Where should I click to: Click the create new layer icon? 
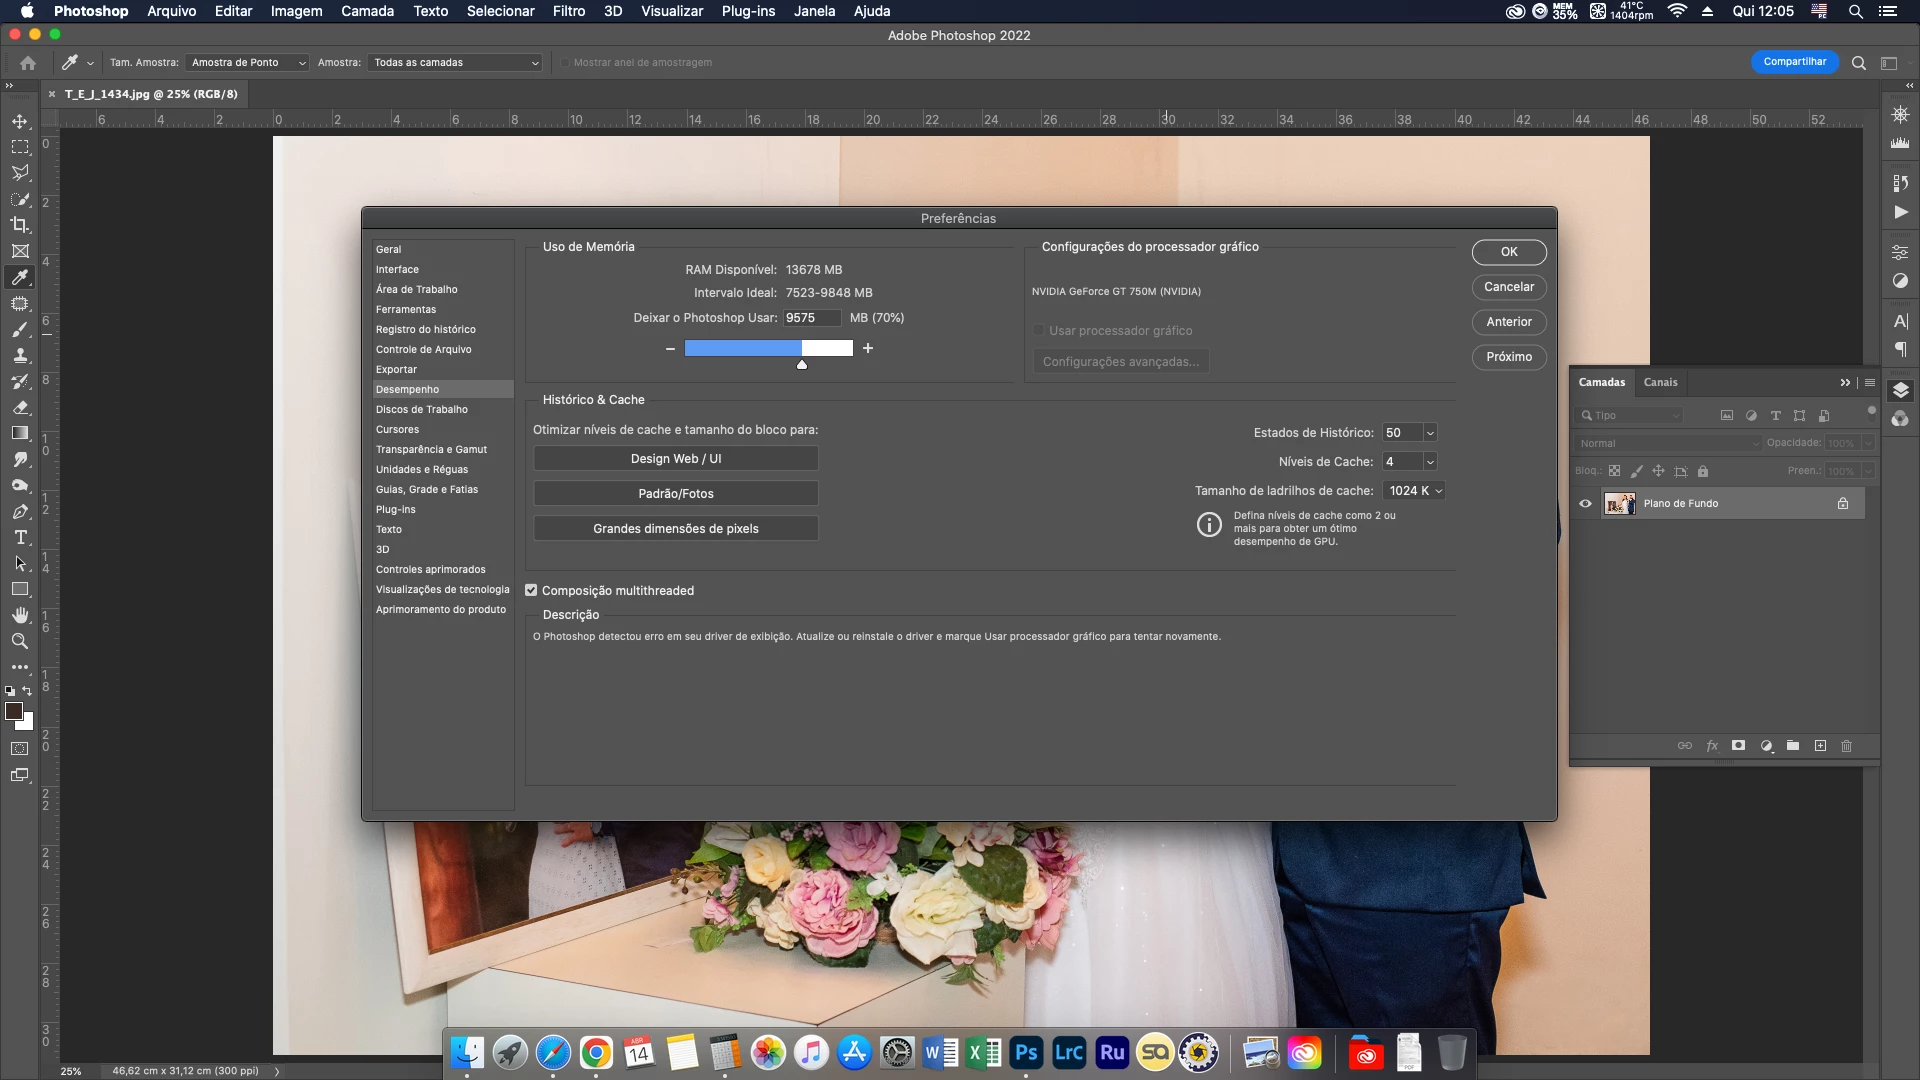point(1820,746)
